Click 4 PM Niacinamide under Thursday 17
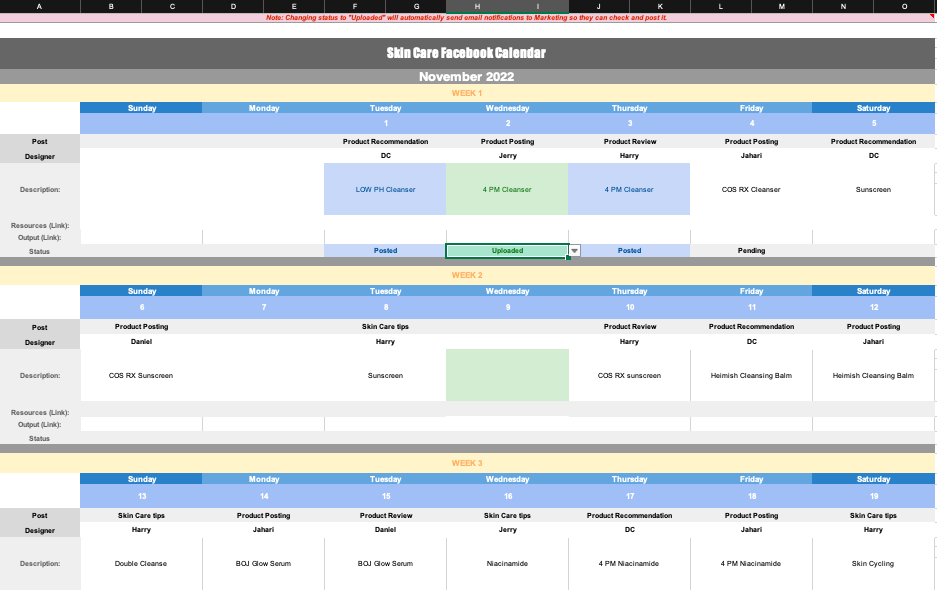 click(629, 564)
